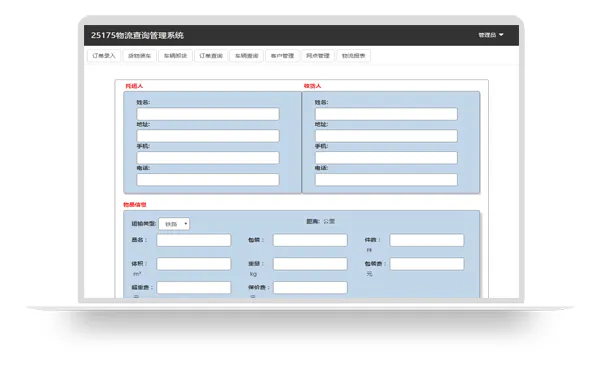The image size is (600, 367).
Task: Select the 件数 quantity input box
Action: click(x=427, y=240)
